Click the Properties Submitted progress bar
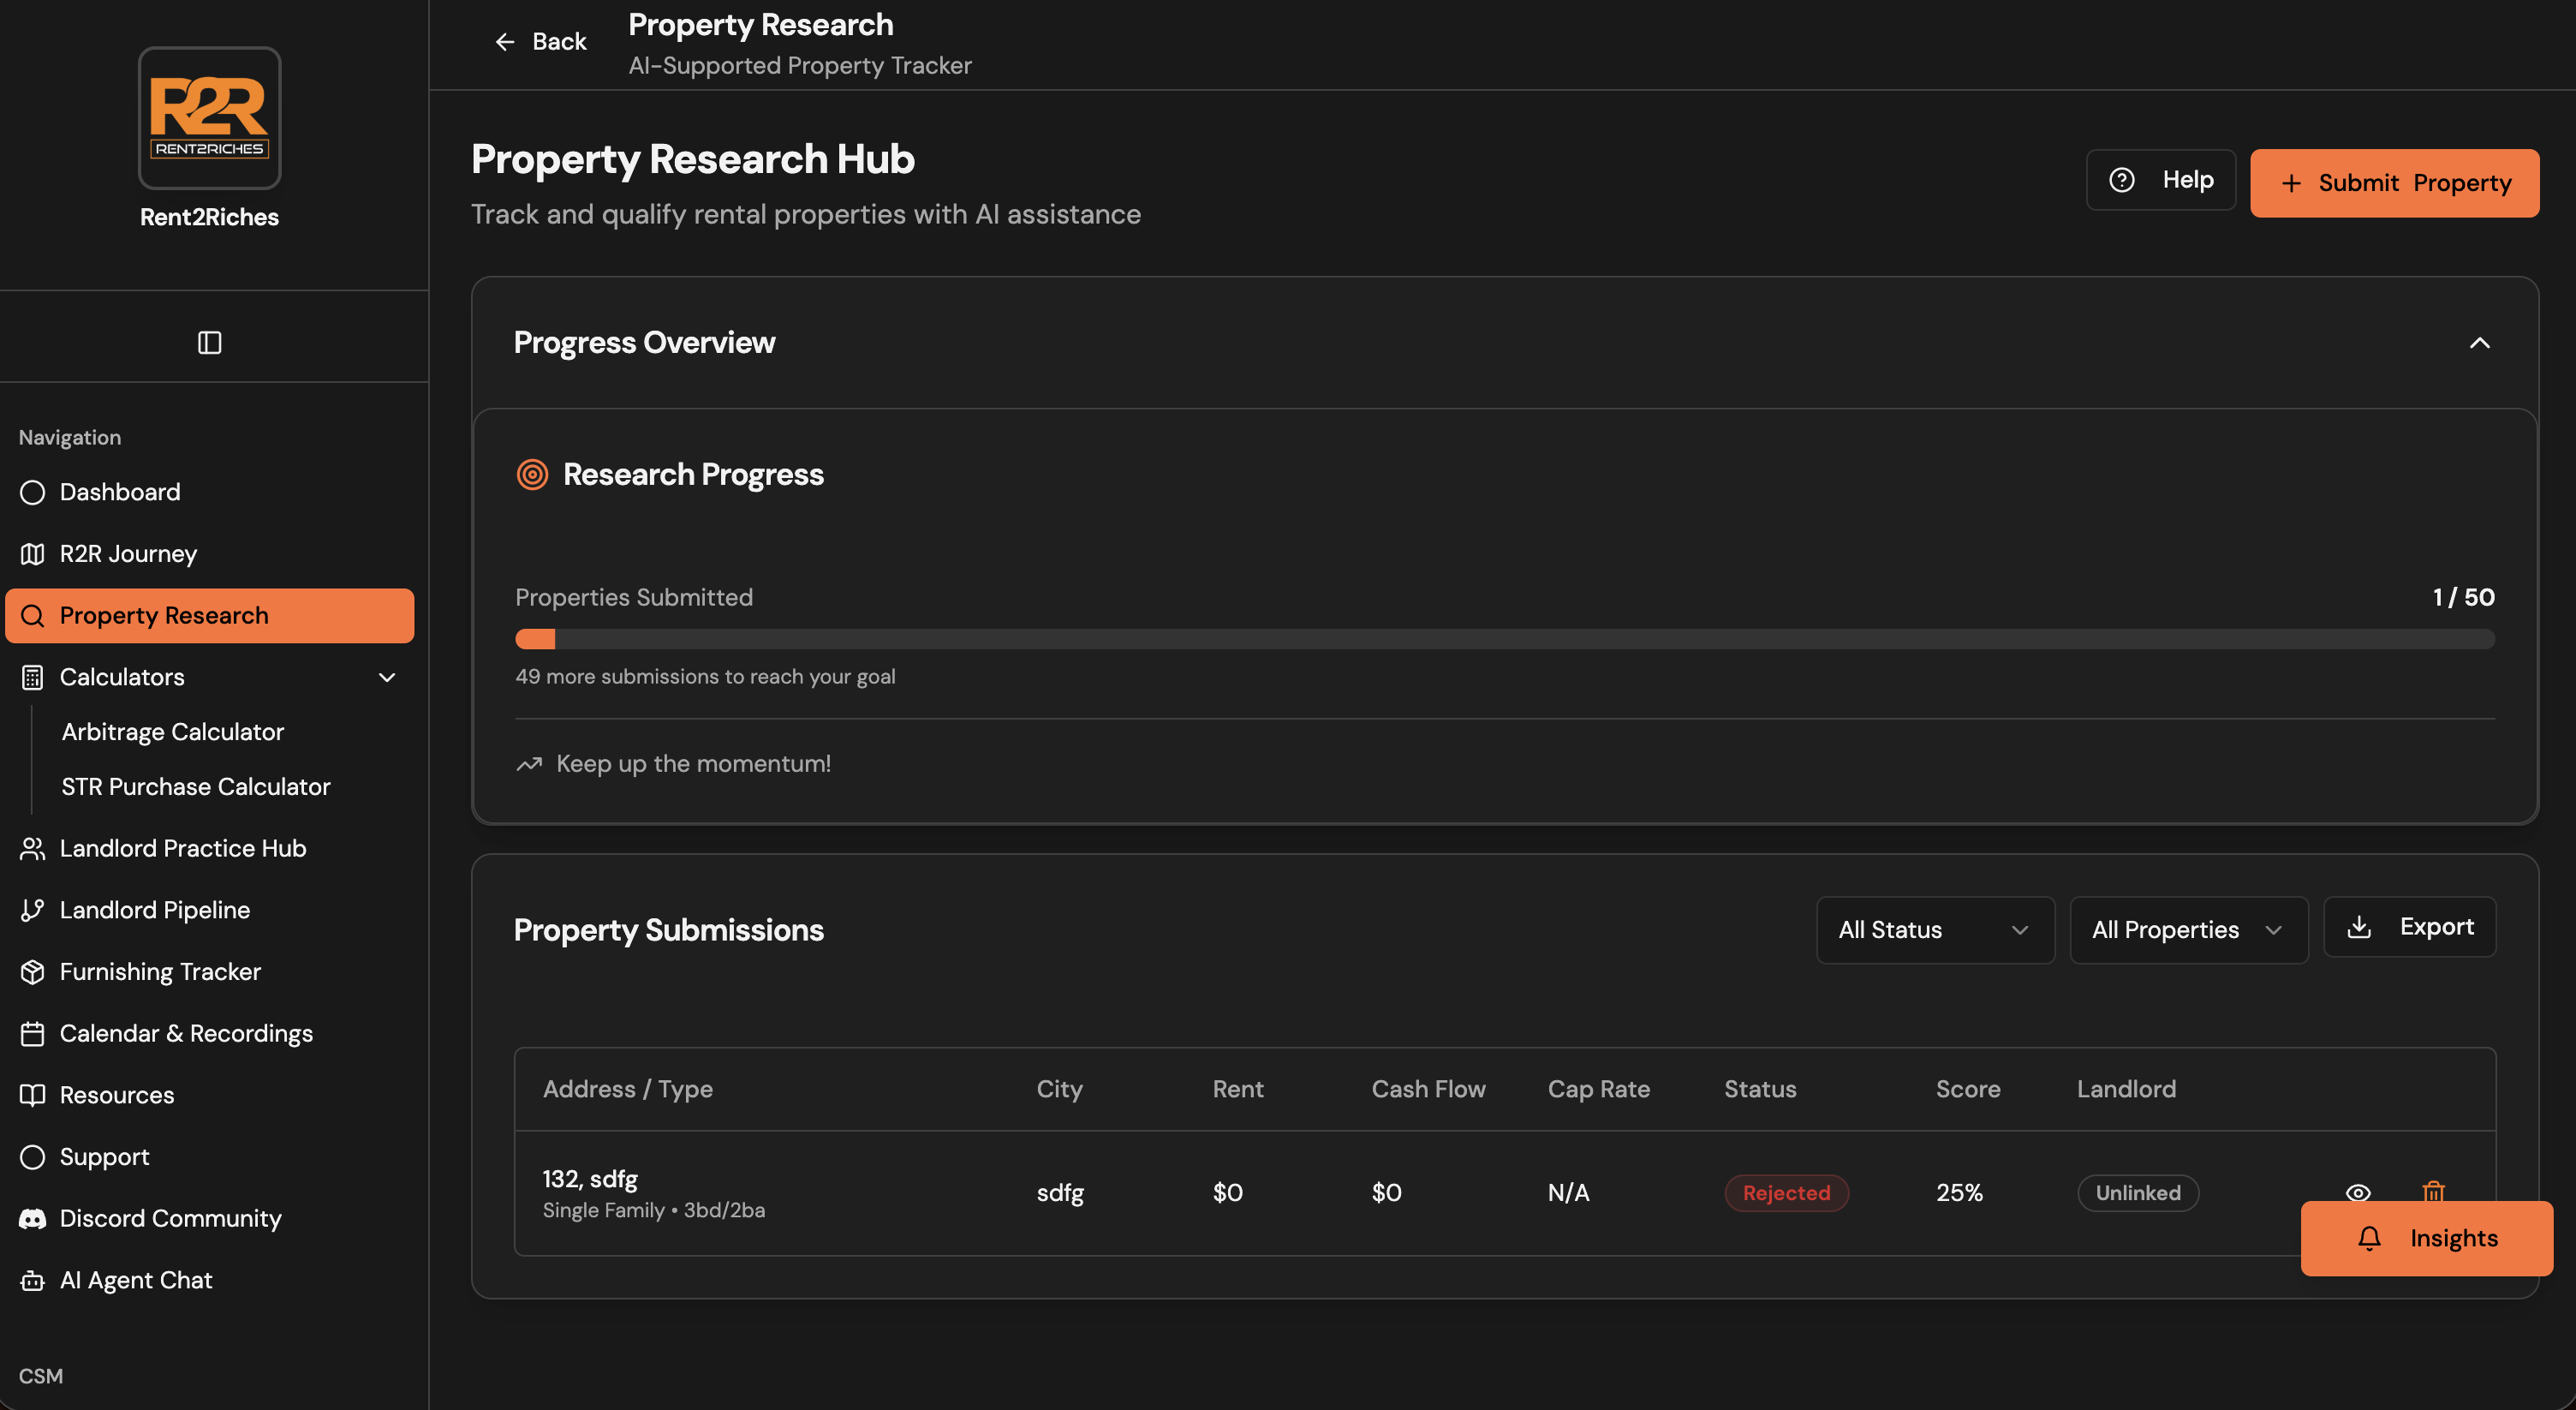Screen dimensions: 2576x1410 (x=1504, y=640)
